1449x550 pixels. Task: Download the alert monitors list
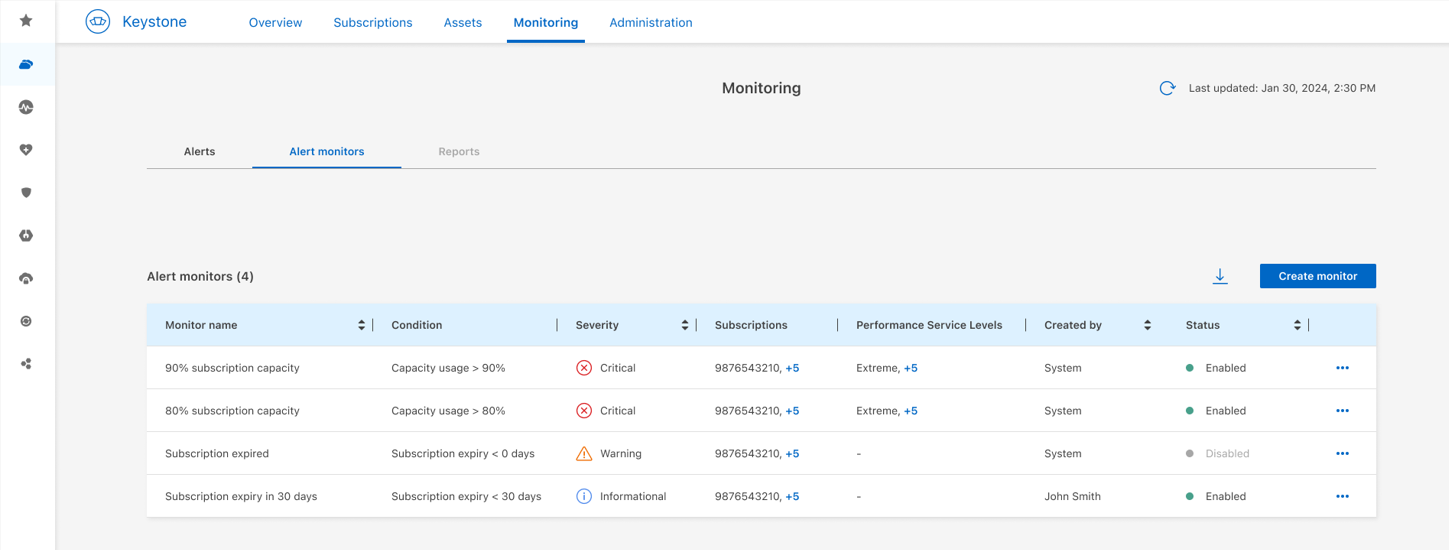pyautogui.click(x=1220, y=277)
